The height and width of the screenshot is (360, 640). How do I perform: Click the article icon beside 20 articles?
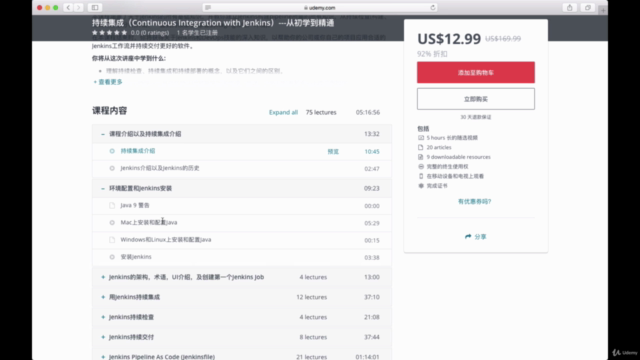421,147
